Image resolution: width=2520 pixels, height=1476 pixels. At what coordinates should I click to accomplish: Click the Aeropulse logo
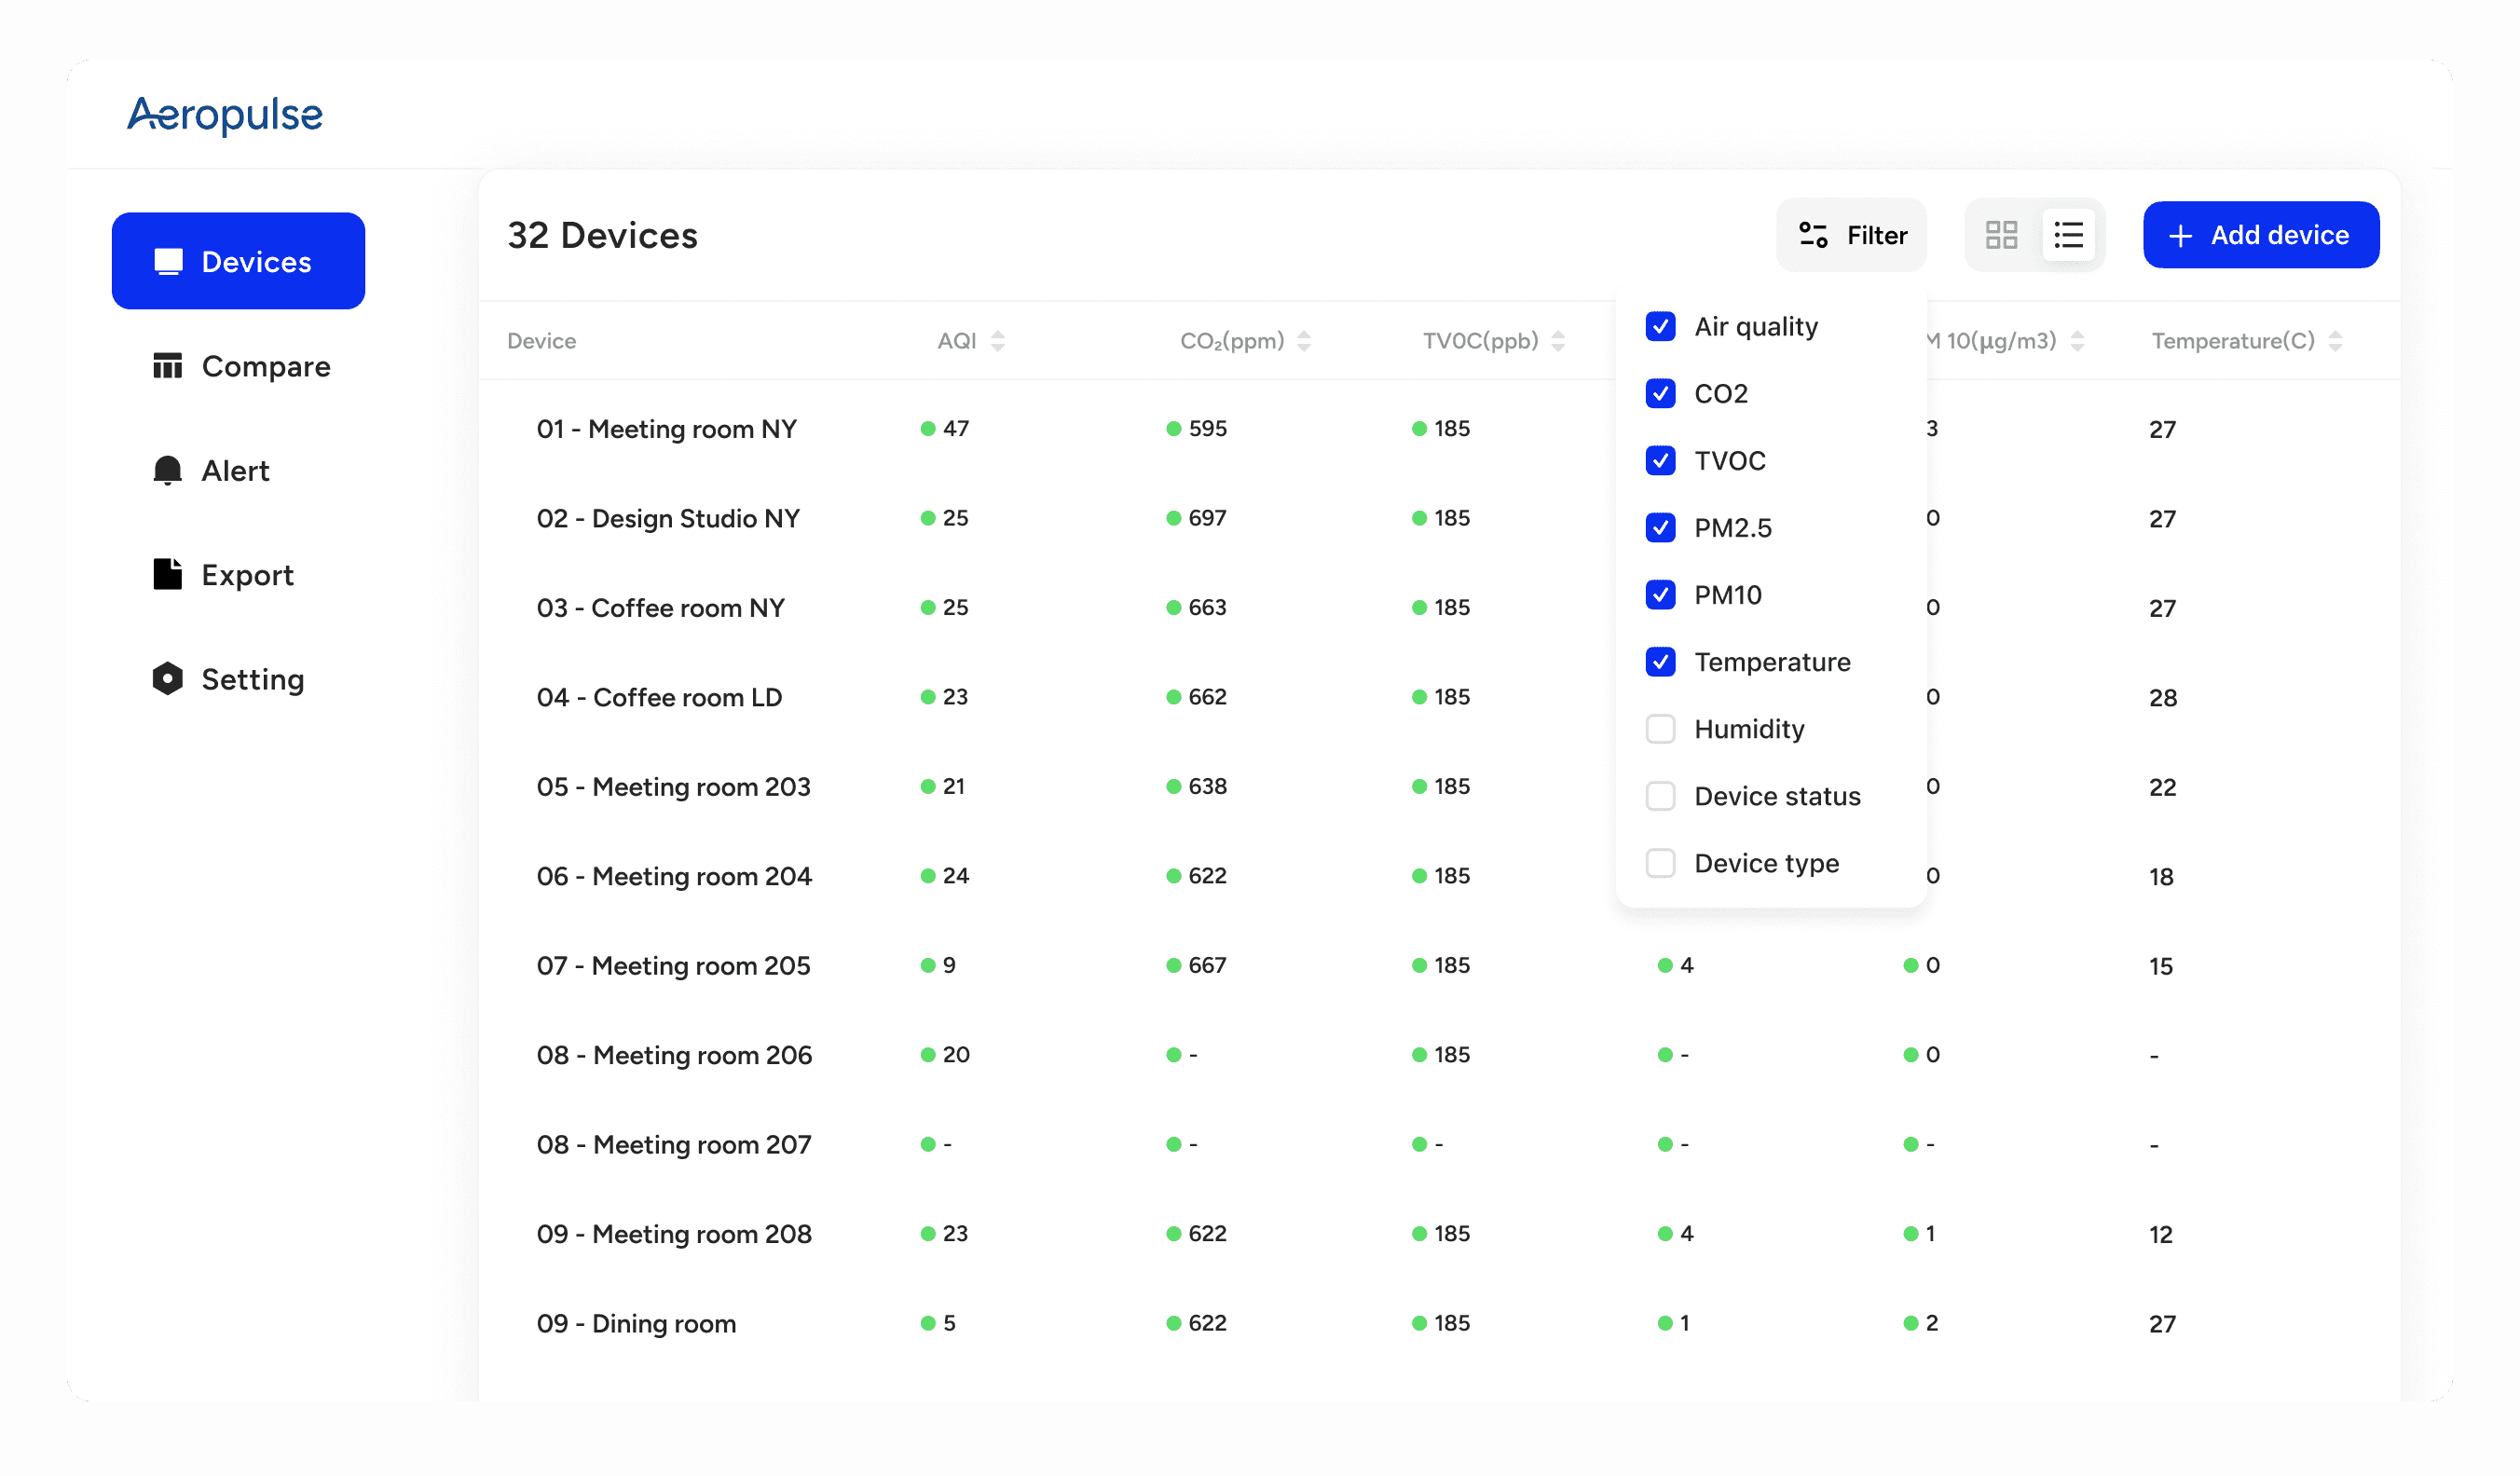pyautogui.click(x=225, y=115)
